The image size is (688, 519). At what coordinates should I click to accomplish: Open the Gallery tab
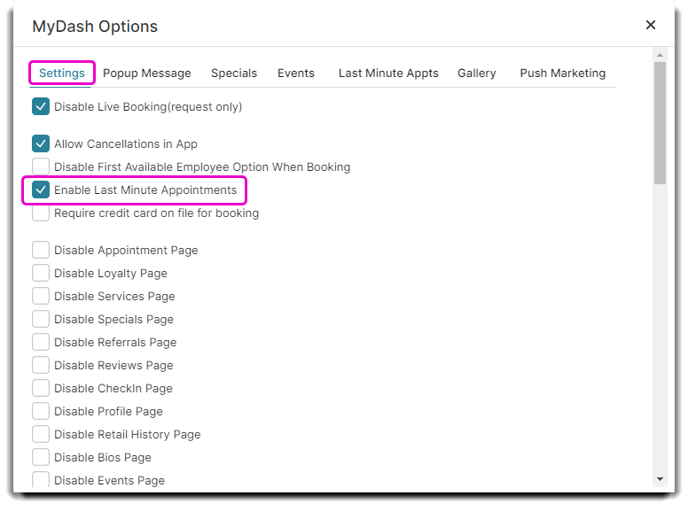point(477,73)
